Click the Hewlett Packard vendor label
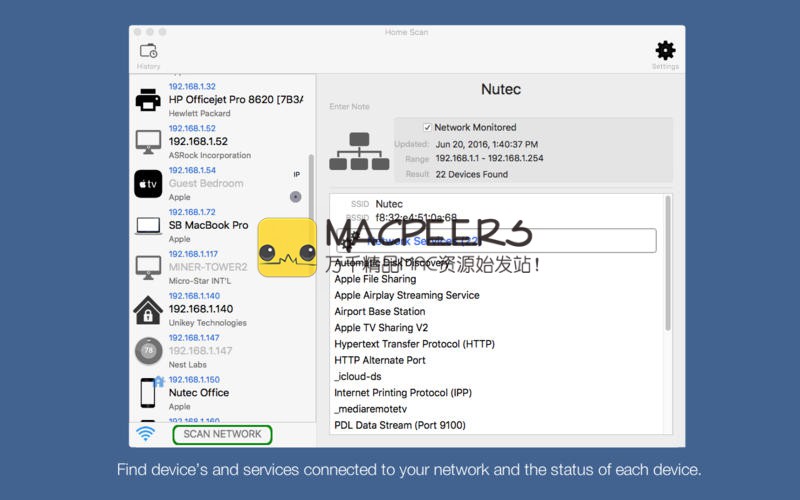The height and width of the screenshot is (500, 800). click(199, 114)
